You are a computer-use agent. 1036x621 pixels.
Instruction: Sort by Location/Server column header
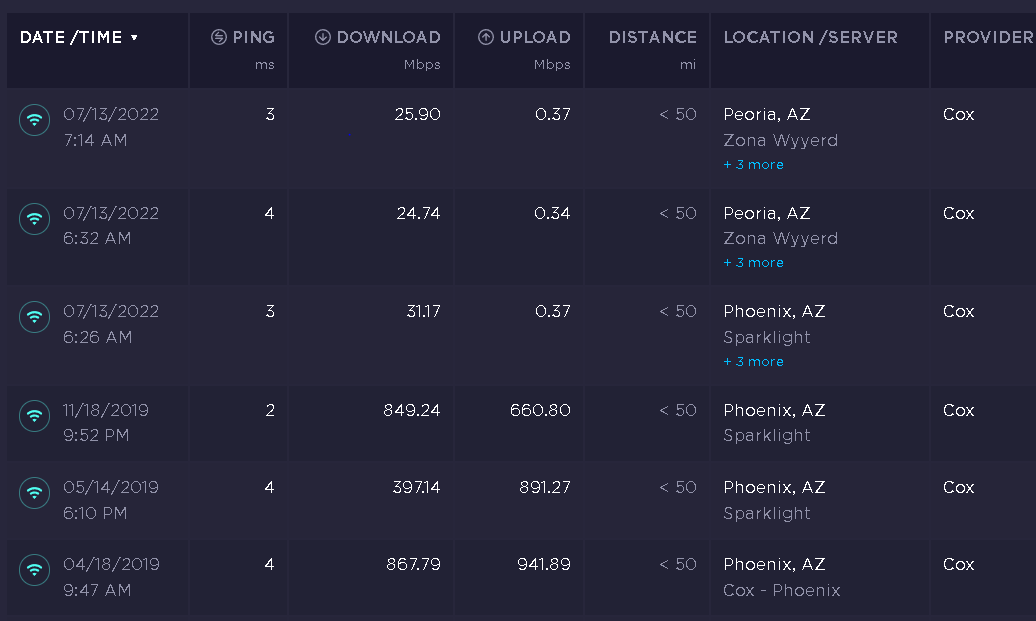pos(811,37)
